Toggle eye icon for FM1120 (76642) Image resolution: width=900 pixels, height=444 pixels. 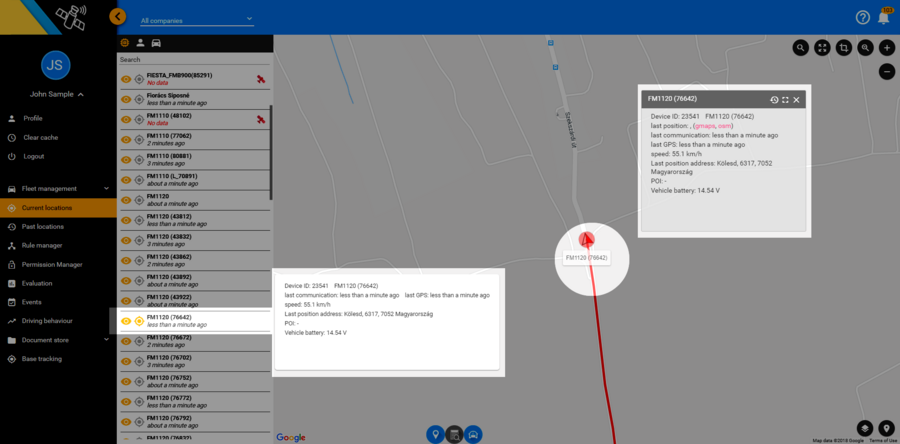[126, 321]
